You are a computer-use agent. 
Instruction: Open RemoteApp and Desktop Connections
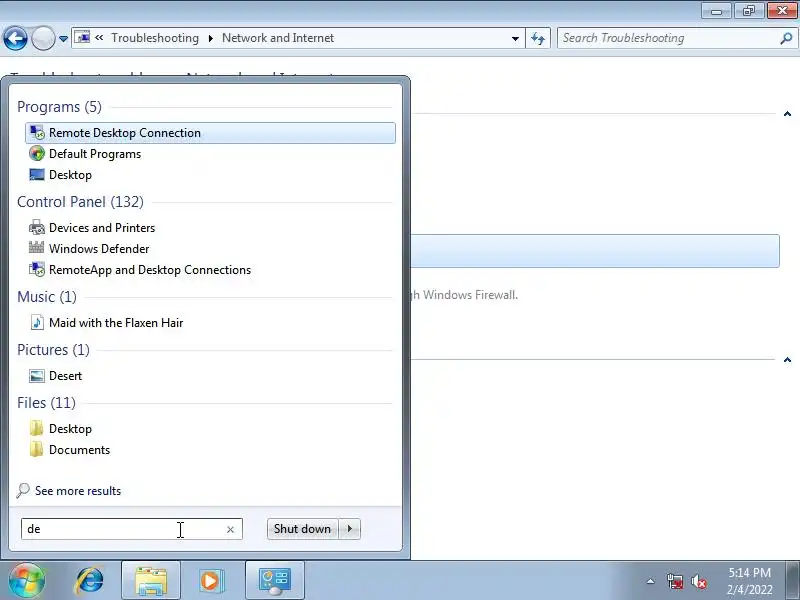pos(150,269)
